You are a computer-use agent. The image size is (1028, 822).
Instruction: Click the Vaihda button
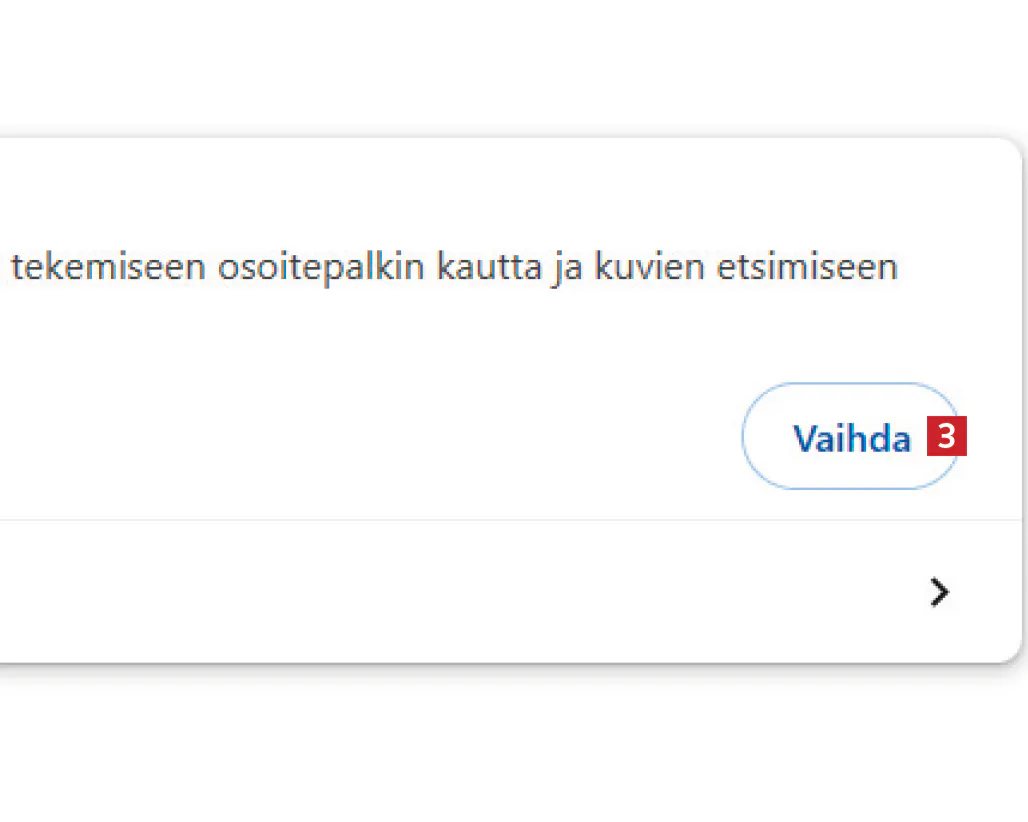coord(850,437)
